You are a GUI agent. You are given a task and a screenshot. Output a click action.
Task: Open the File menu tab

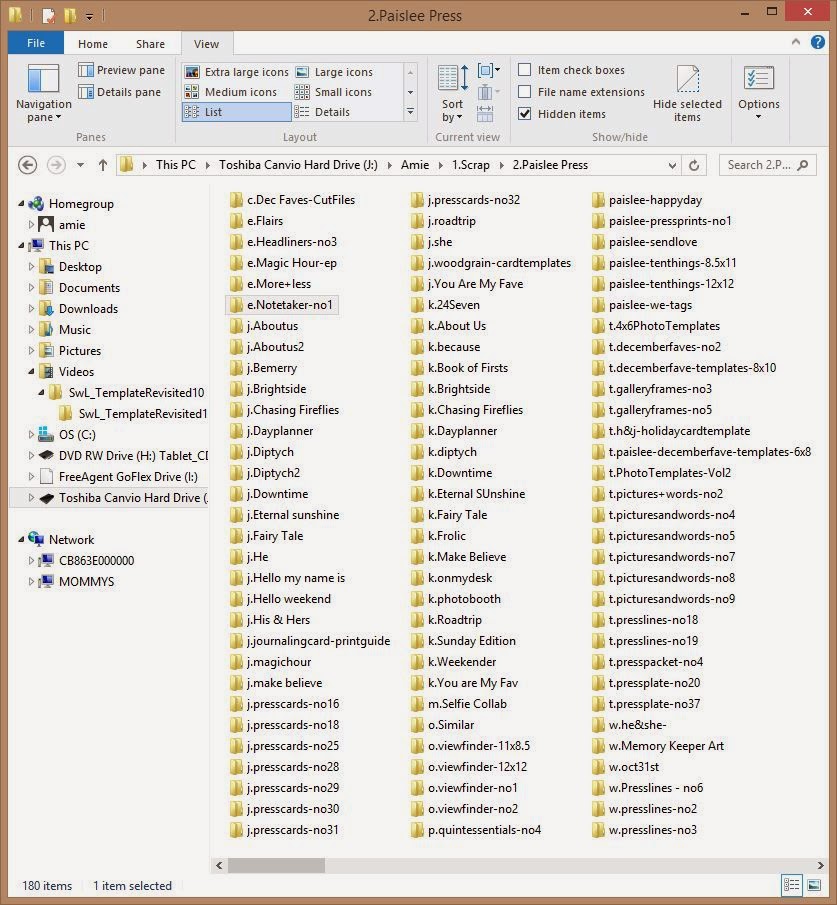[36, 43]
